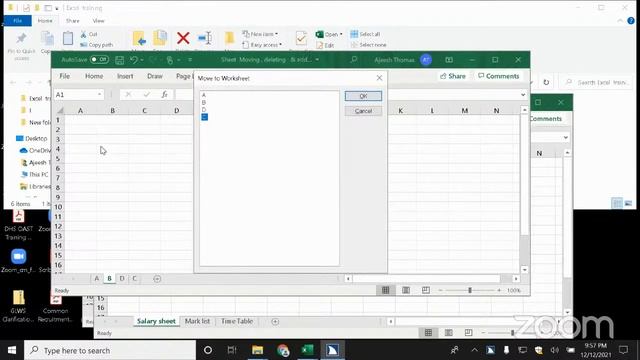Viewport: 640px width, 360px height.
Task: Click the Windows Start button
Action: pyautogui.click(x=12, y=350)
